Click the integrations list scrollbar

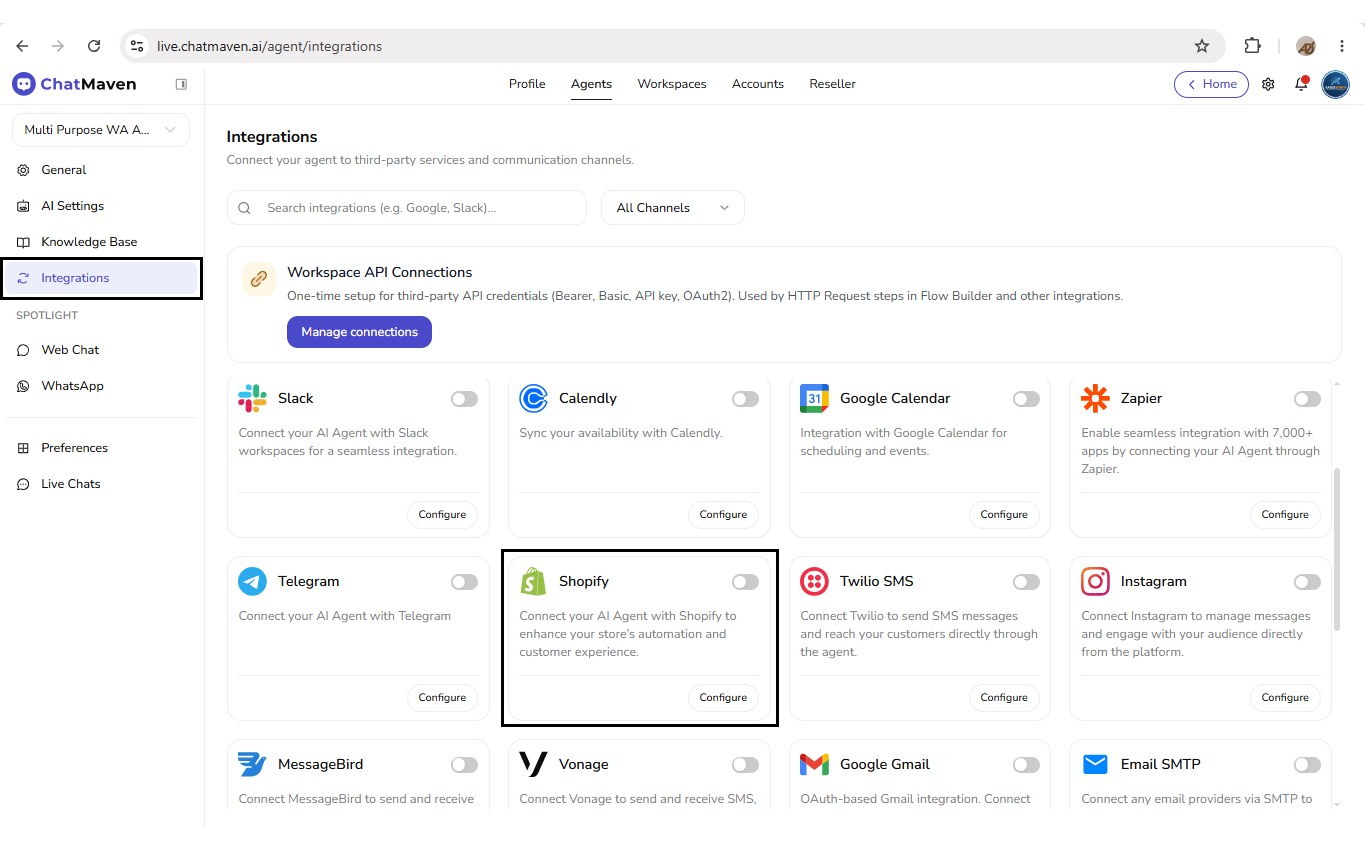coord(1338,548)
